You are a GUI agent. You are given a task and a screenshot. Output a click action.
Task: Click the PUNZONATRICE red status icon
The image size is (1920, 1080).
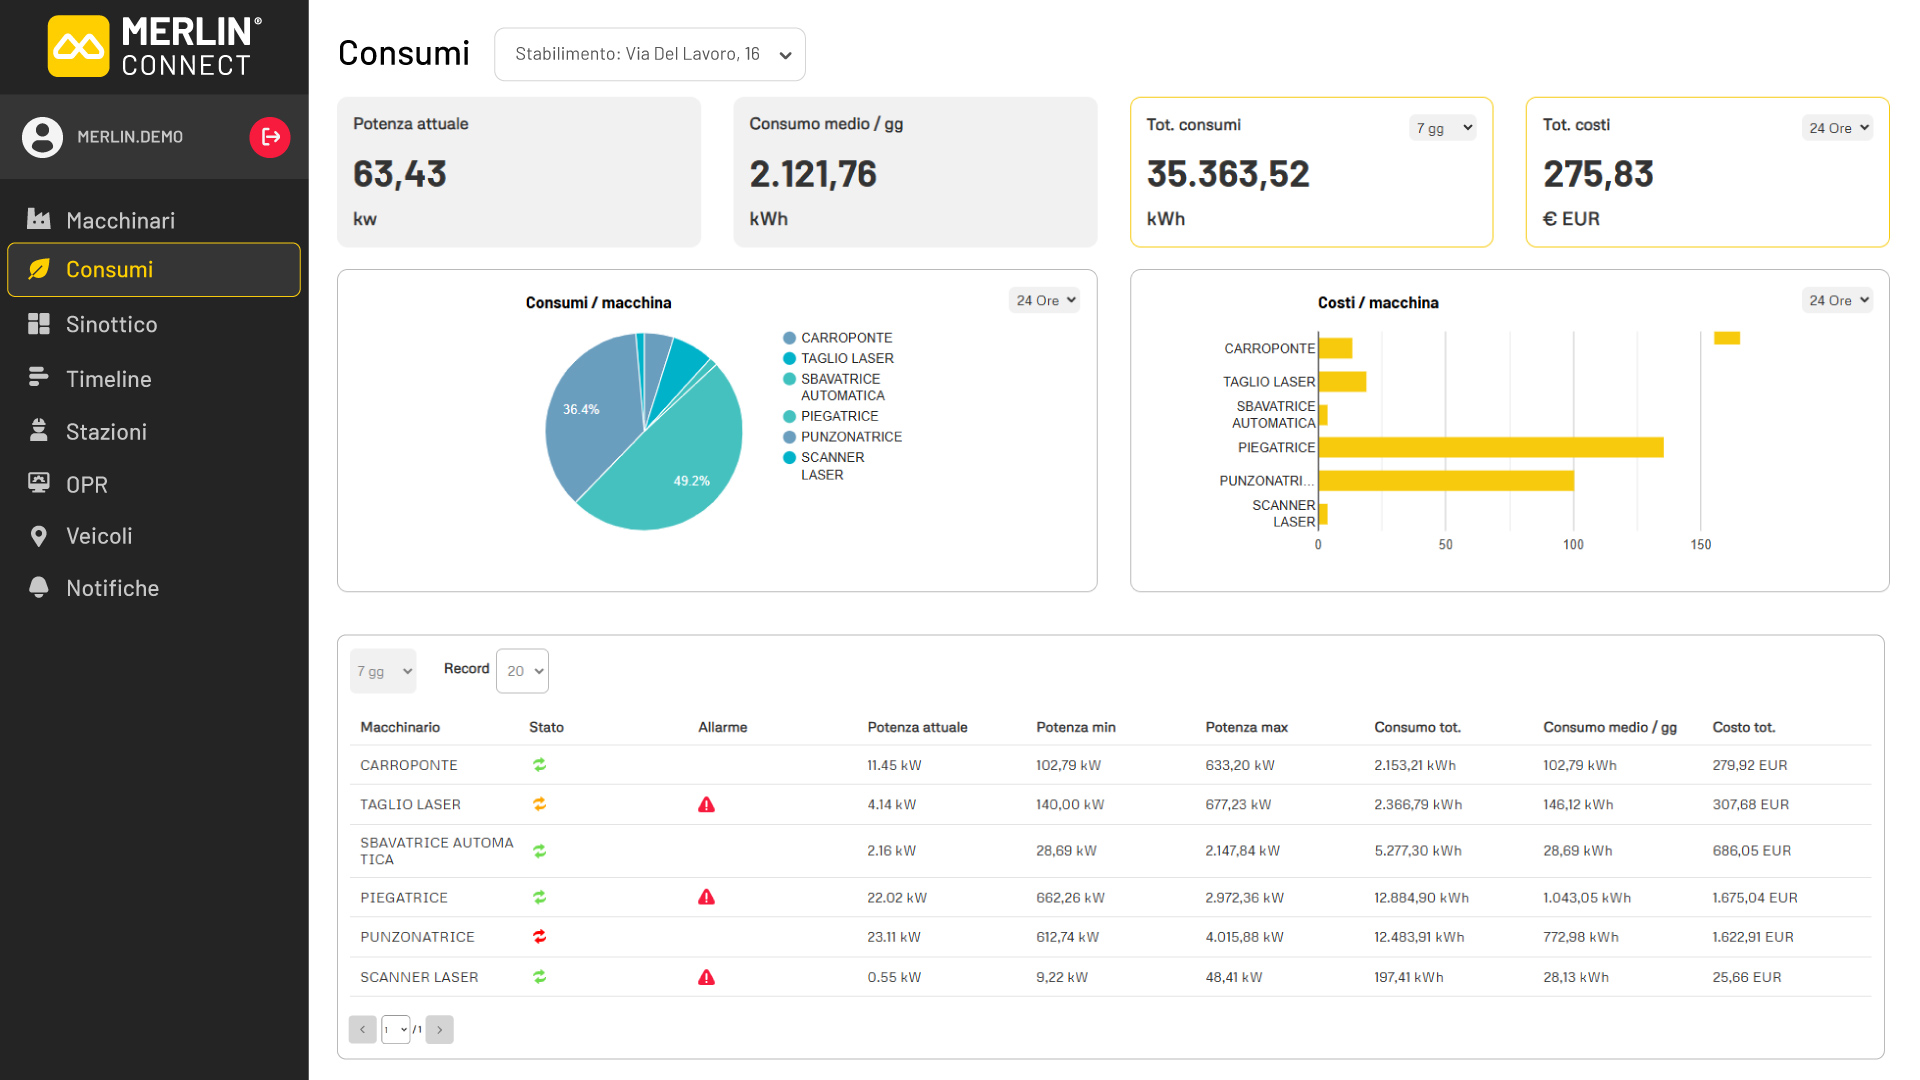click(x=539, y=937)
